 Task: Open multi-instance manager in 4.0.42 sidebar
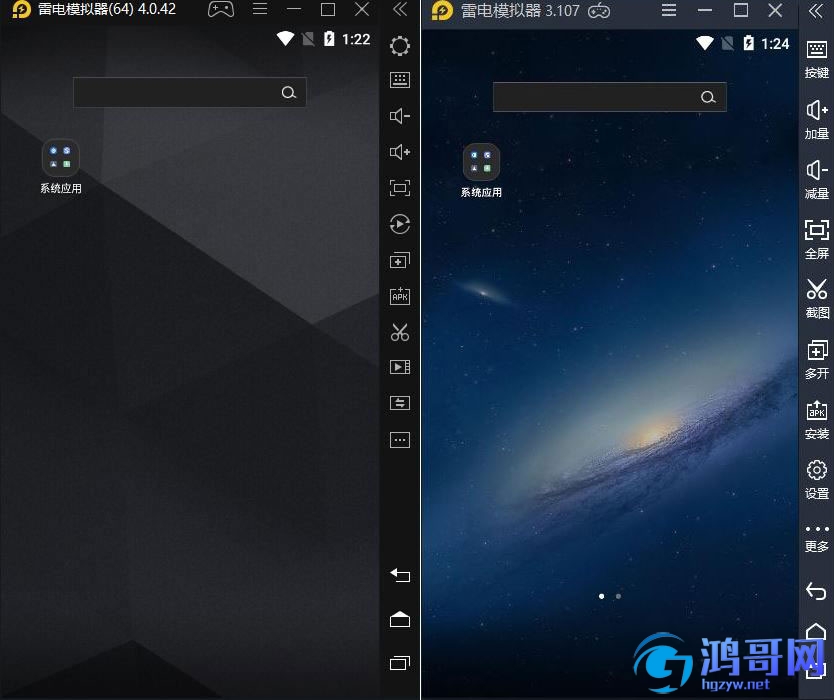(400, 260)
